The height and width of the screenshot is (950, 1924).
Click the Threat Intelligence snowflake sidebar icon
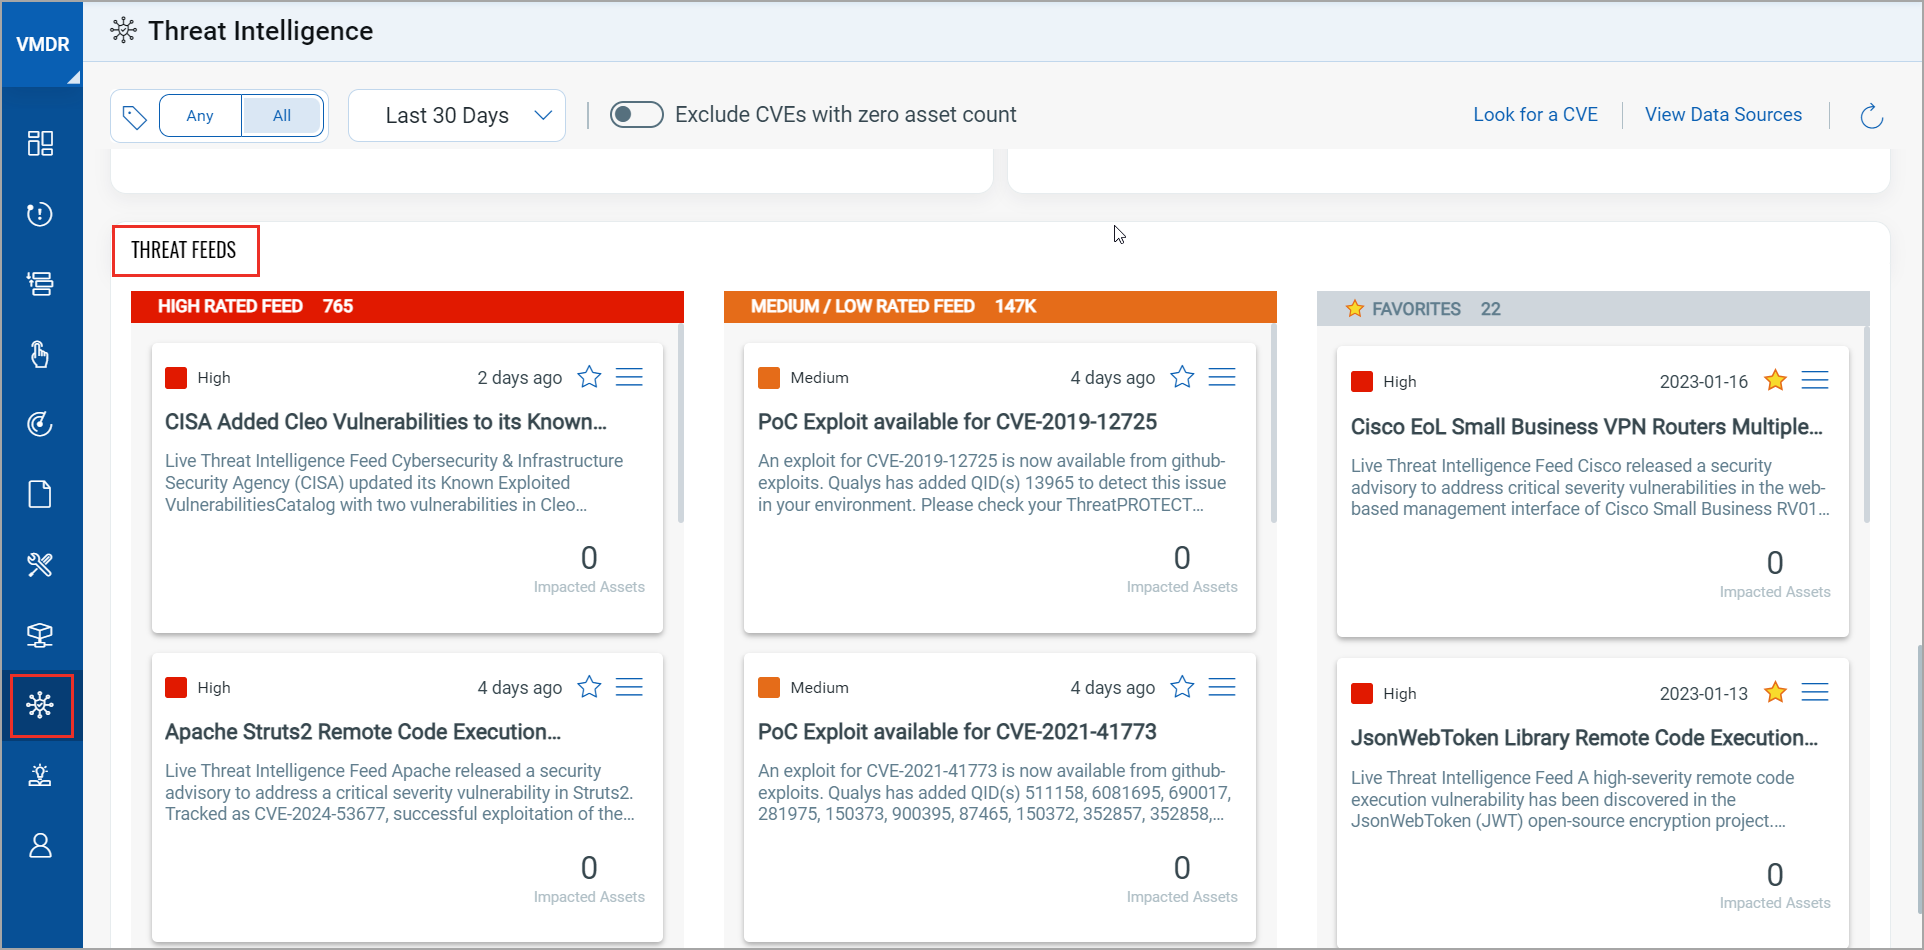tap(41, 706)
